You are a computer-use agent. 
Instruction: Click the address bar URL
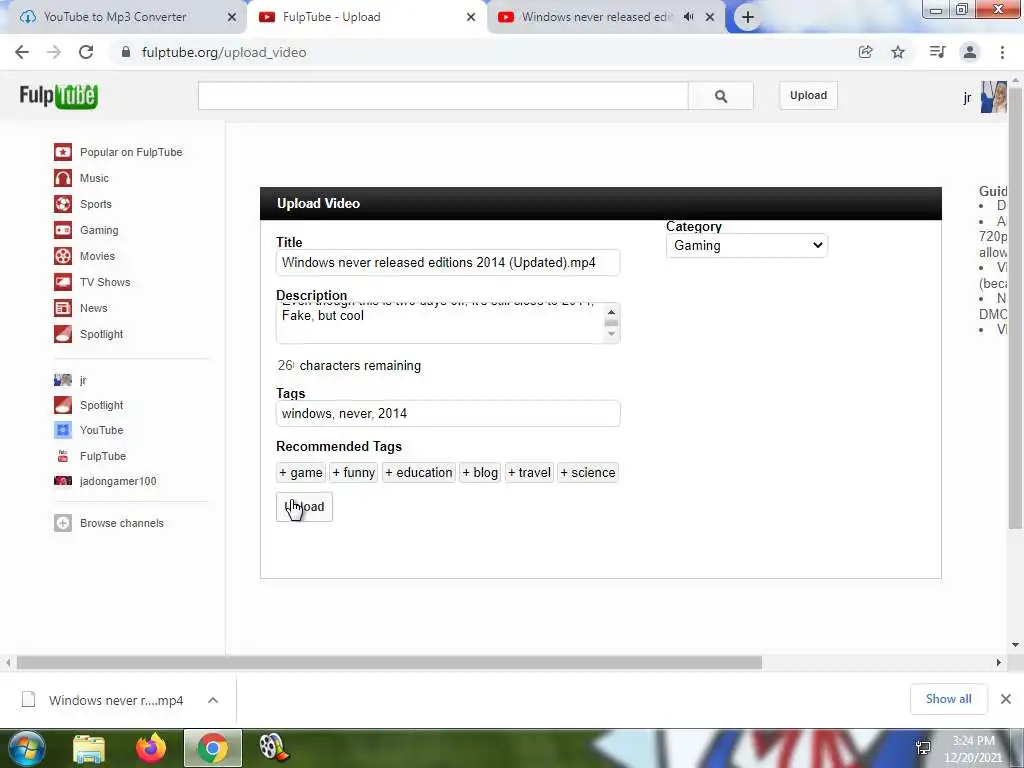pyautogui.click(x=224, y=52)
